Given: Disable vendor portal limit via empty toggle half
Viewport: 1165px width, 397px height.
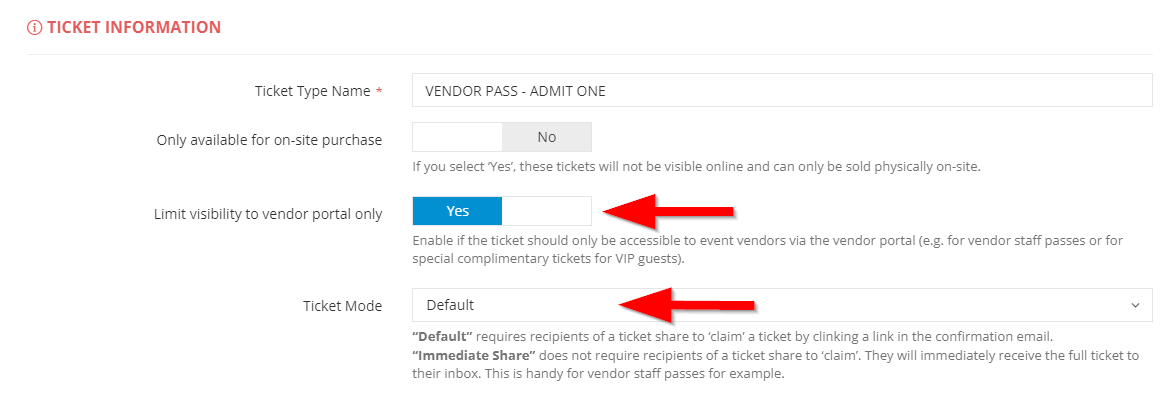Looking at the screenshot, I should [x=547, y=211].
